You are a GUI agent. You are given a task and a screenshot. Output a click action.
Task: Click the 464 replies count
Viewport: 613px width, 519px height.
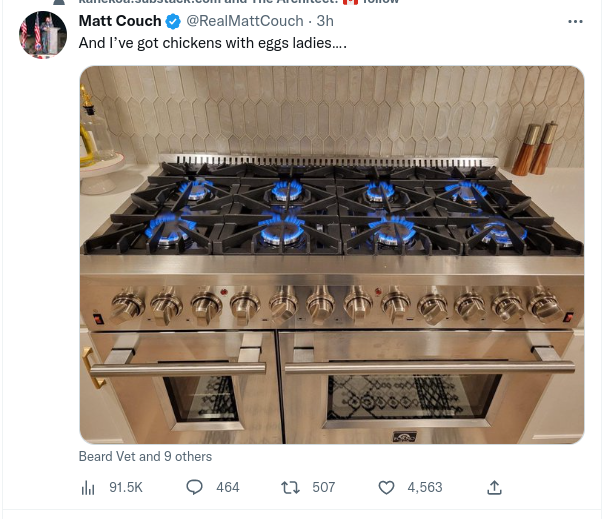227,487
